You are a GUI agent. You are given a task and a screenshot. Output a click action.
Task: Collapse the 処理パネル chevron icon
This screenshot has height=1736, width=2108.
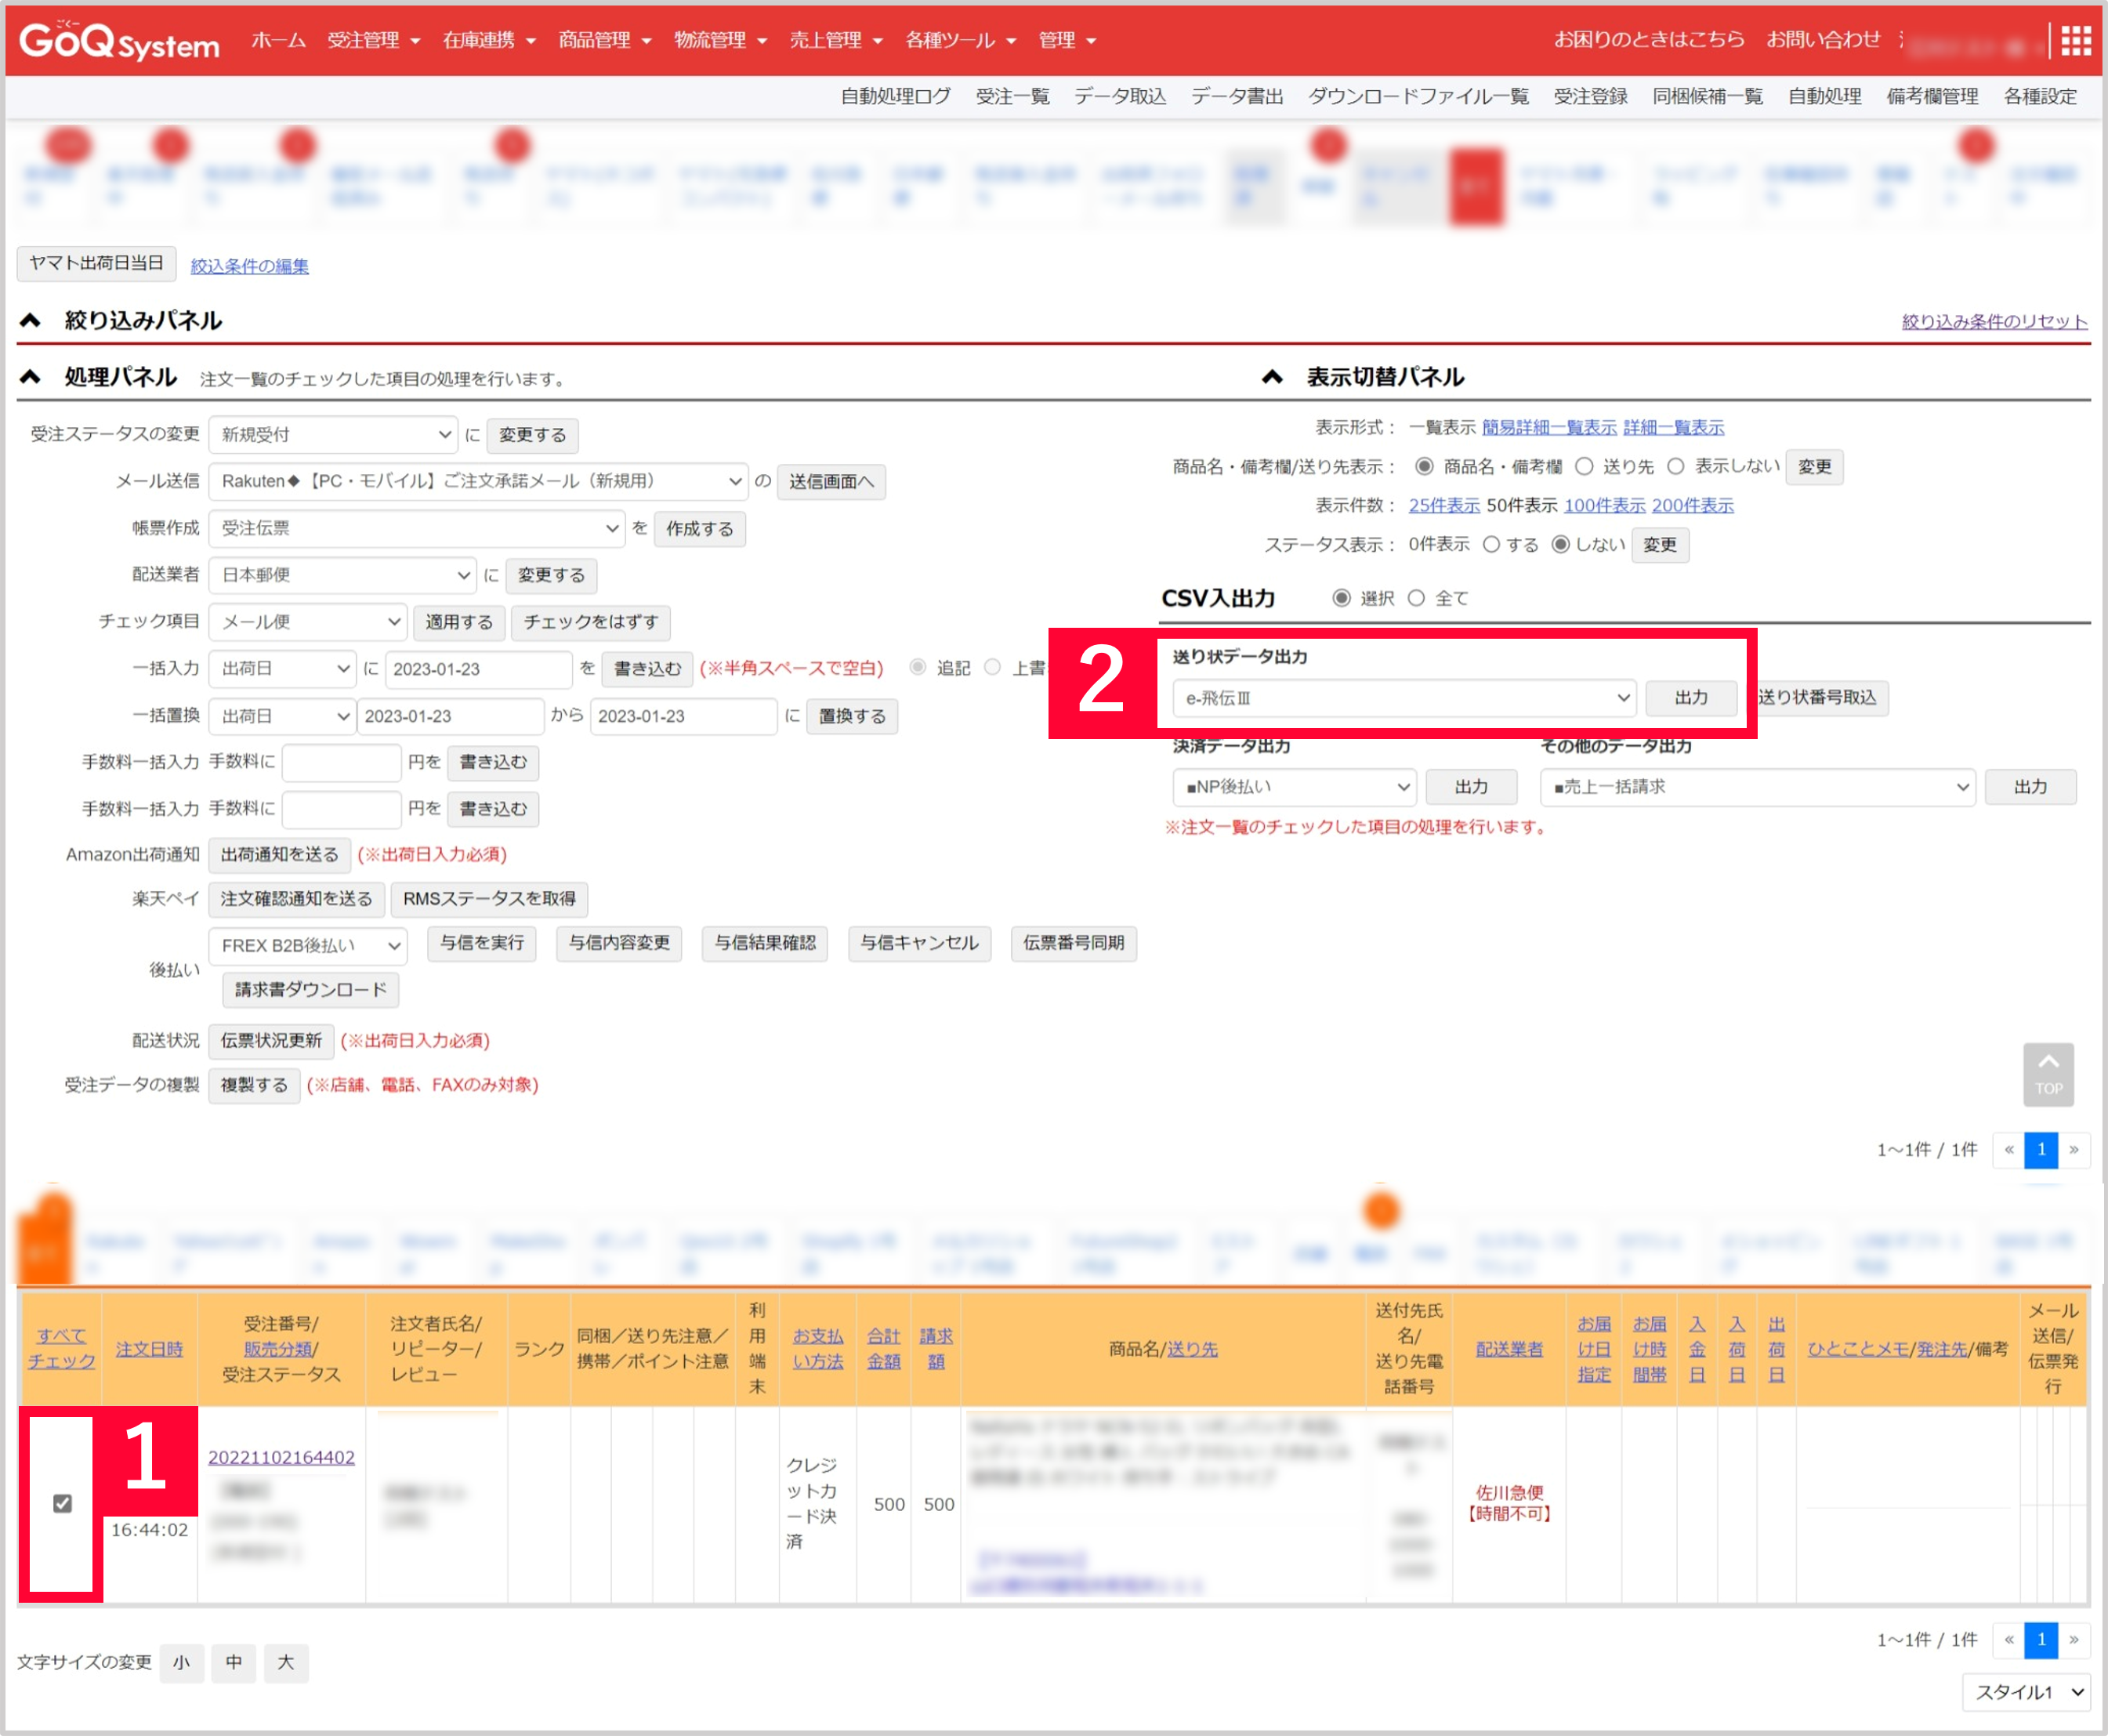[x=30, y=377]
